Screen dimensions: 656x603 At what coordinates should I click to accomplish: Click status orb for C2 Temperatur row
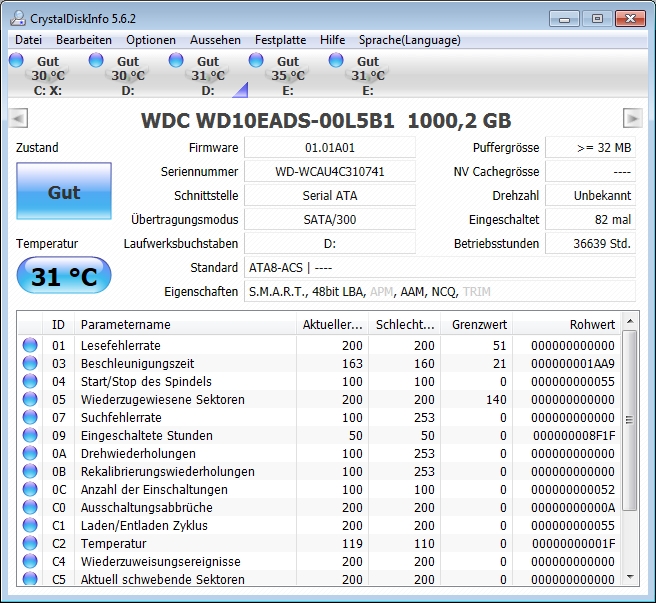click(x=30, y=543)
